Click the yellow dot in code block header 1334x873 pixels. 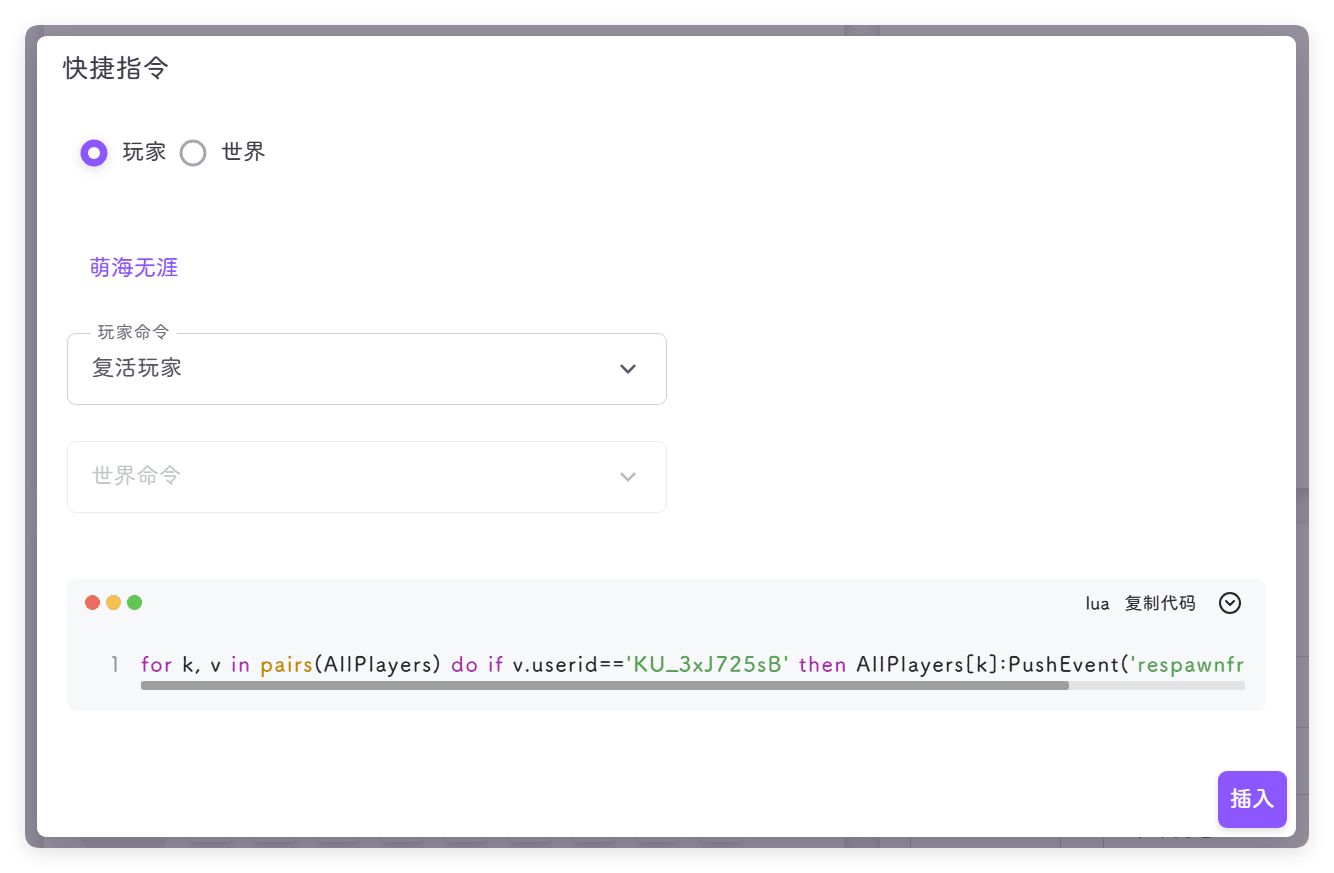113,602
